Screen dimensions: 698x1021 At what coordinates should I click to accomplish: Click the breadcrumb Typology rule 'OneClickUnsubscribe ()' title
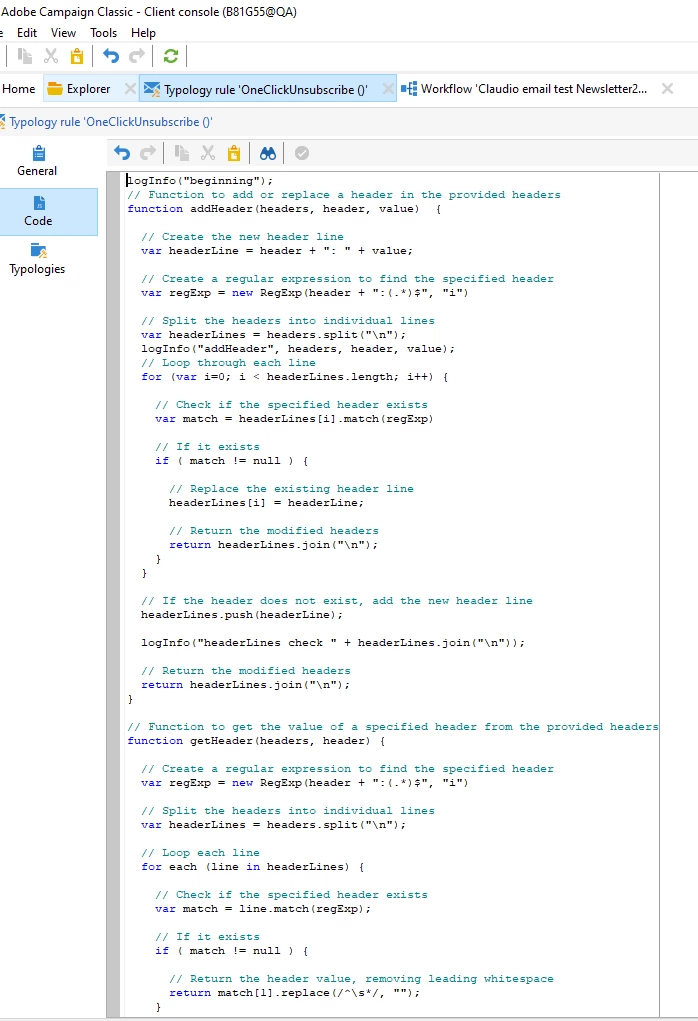[111, 122]
